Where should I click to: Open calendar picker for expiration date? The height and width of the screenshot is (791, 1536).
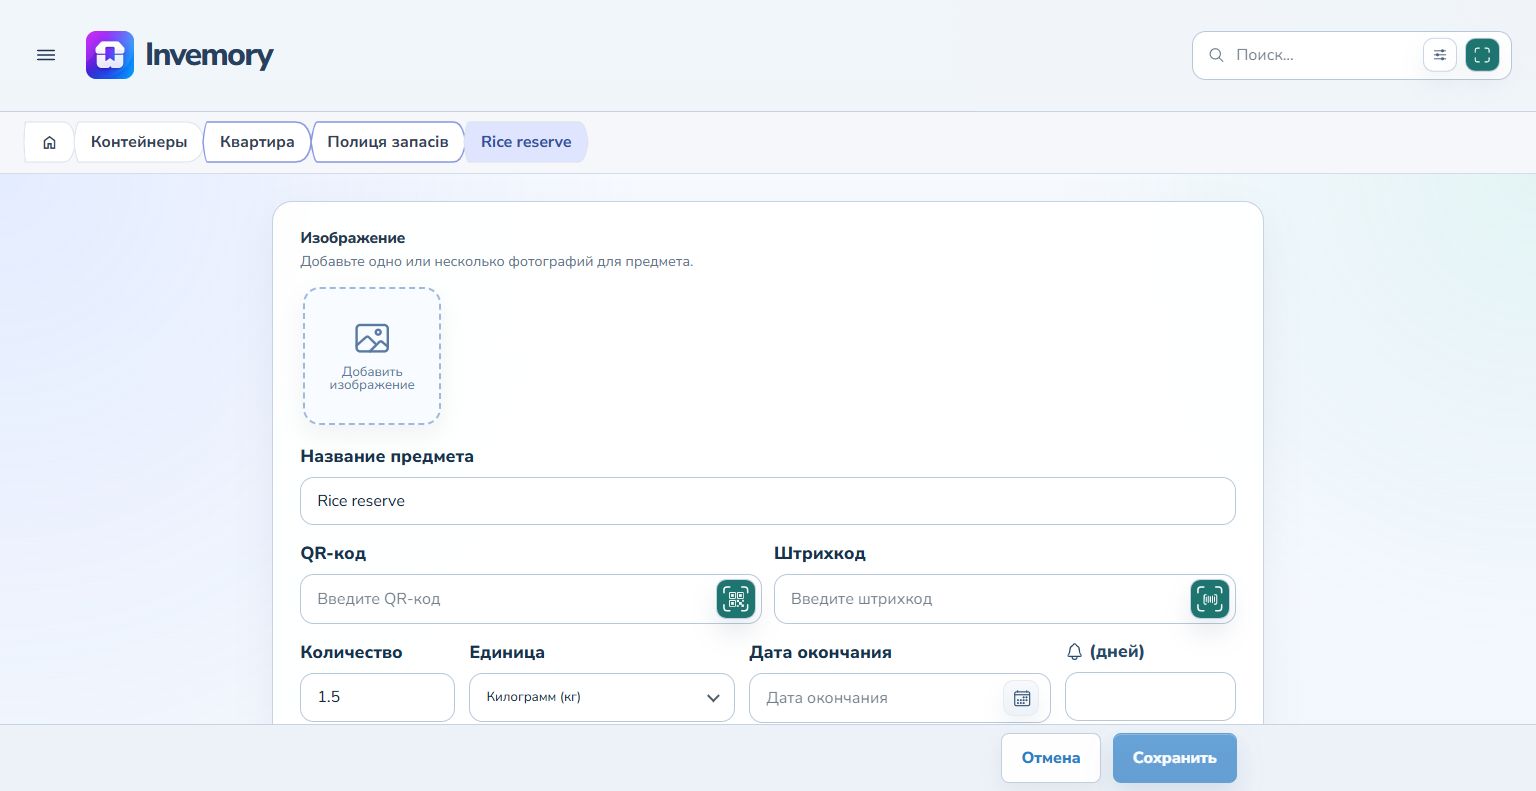tap(1021, 698)
